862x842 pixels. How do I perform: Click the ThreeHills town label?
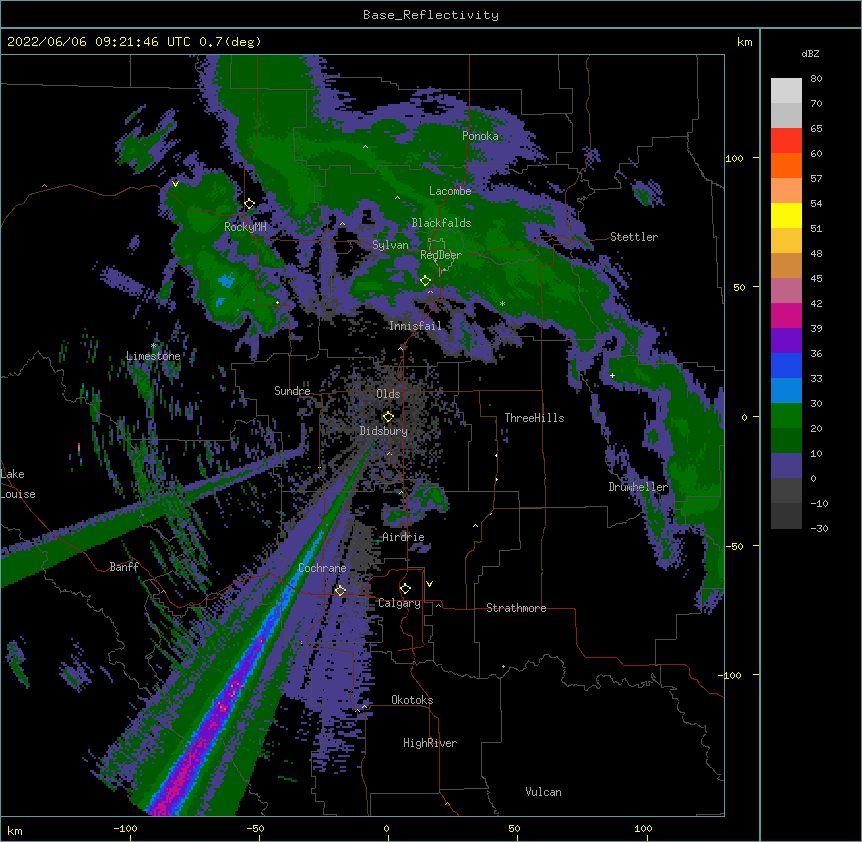pyautogui.click(x=534, y=418)
